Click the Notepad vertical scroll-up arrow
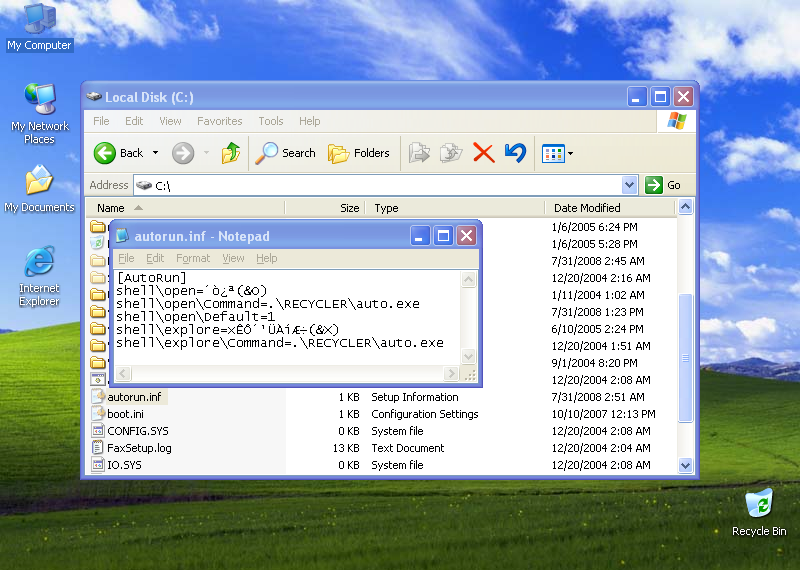 pyautogui.click(x=468, y=279)
